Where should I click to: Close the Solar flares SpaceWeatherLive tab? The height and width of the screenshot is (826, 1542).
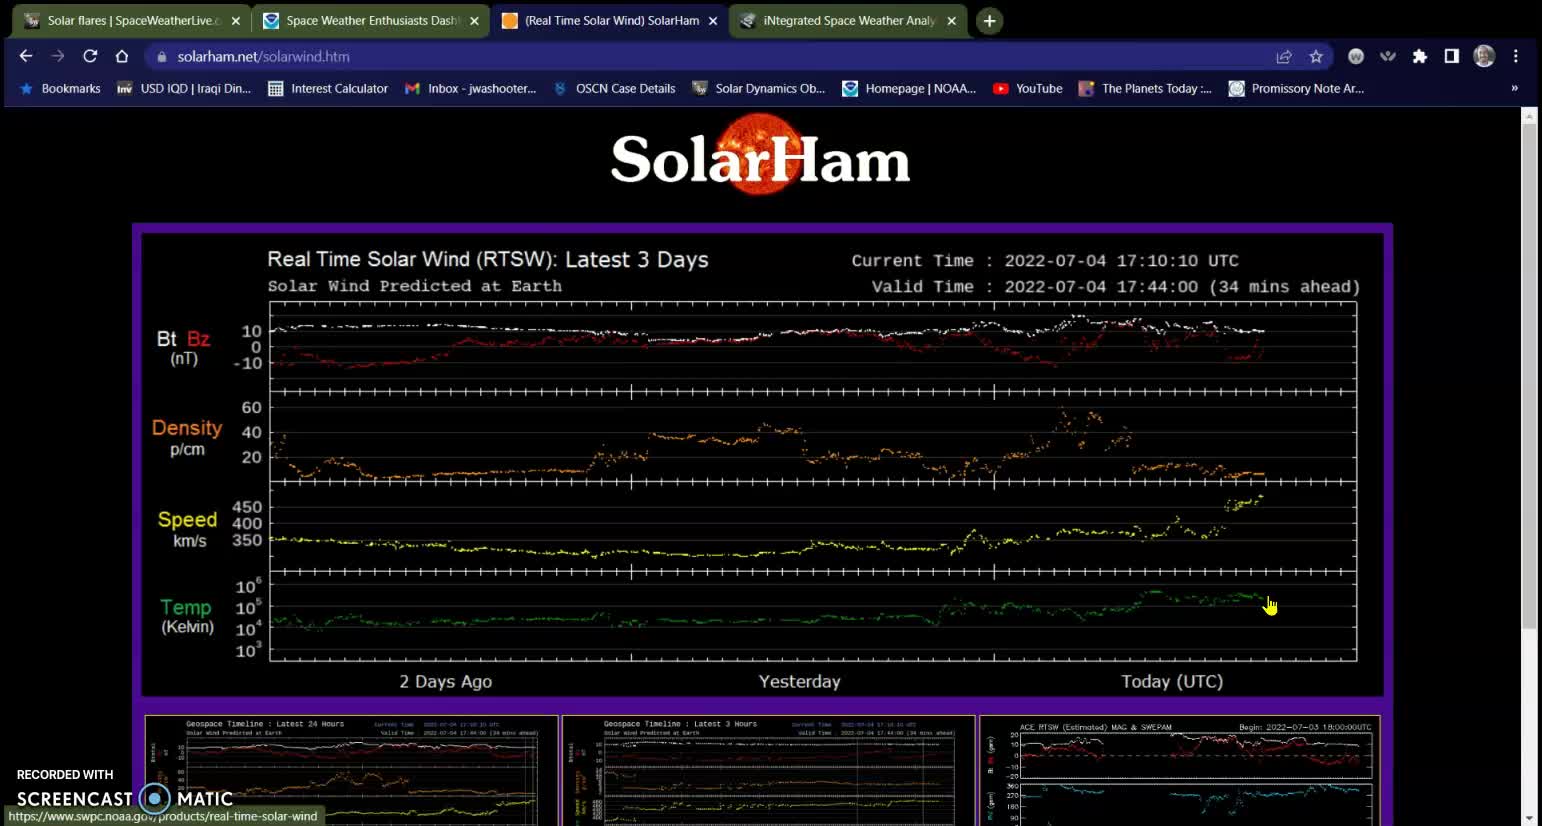[x=236, y=20]
